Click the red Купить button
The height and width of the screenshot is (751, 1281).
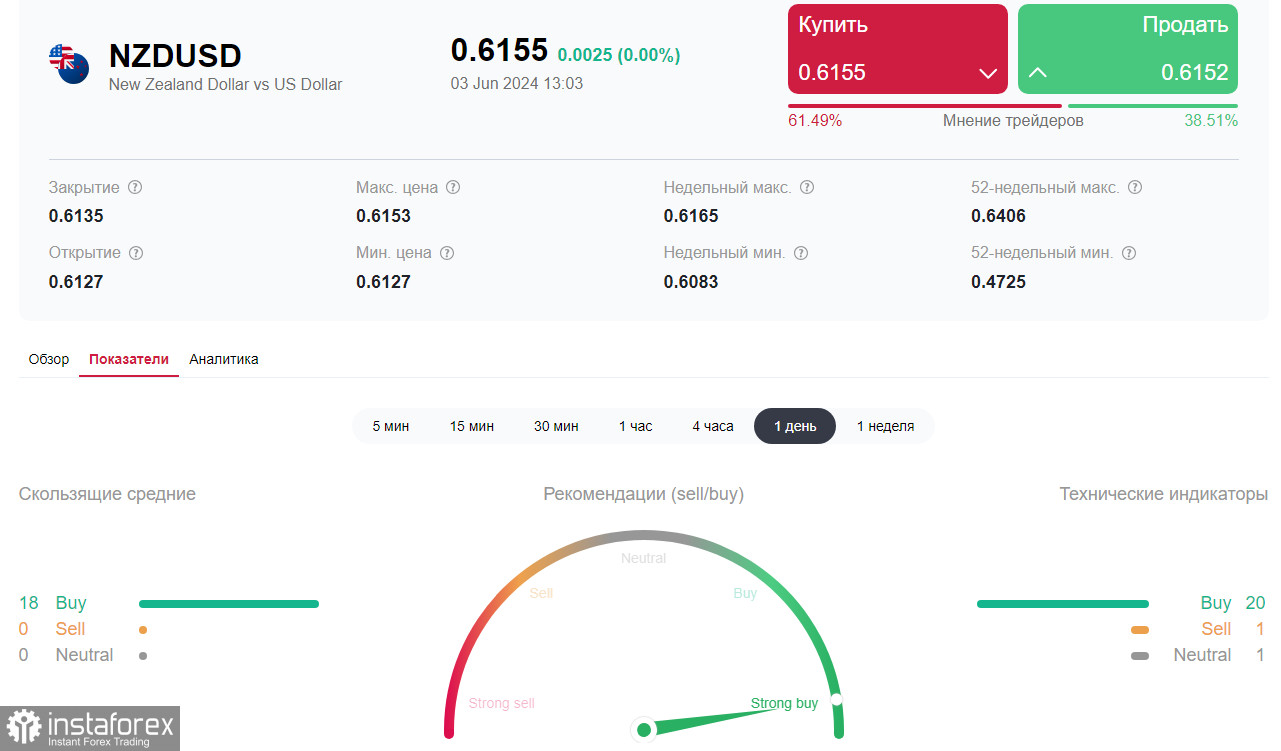tap(898, 49)
